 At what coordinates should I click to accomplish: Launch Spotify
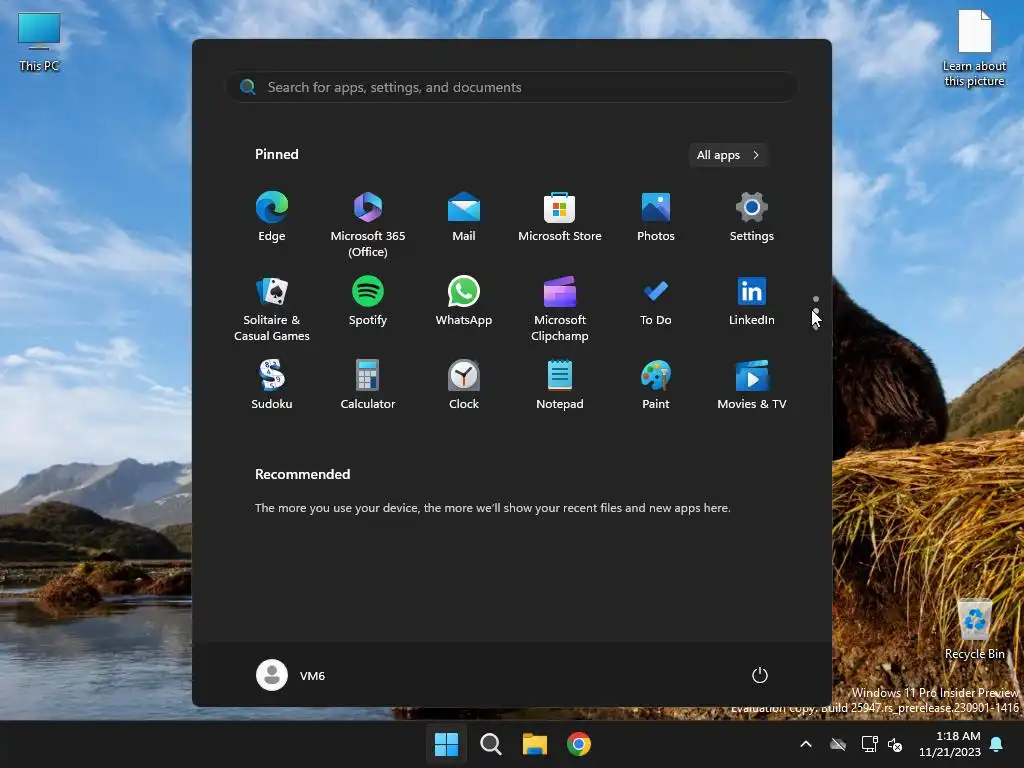coord(368,301)
